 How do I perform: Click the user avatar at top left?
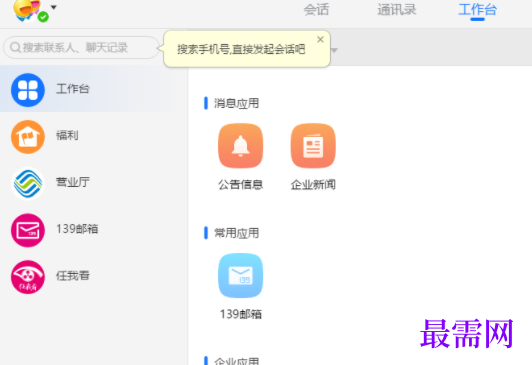coord(26,9)
